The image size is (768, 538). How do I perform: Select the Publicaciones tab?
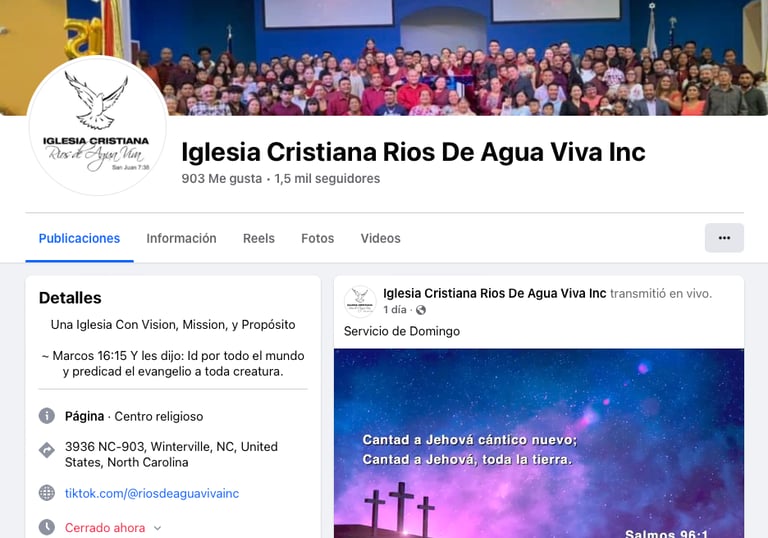(79, 238)
